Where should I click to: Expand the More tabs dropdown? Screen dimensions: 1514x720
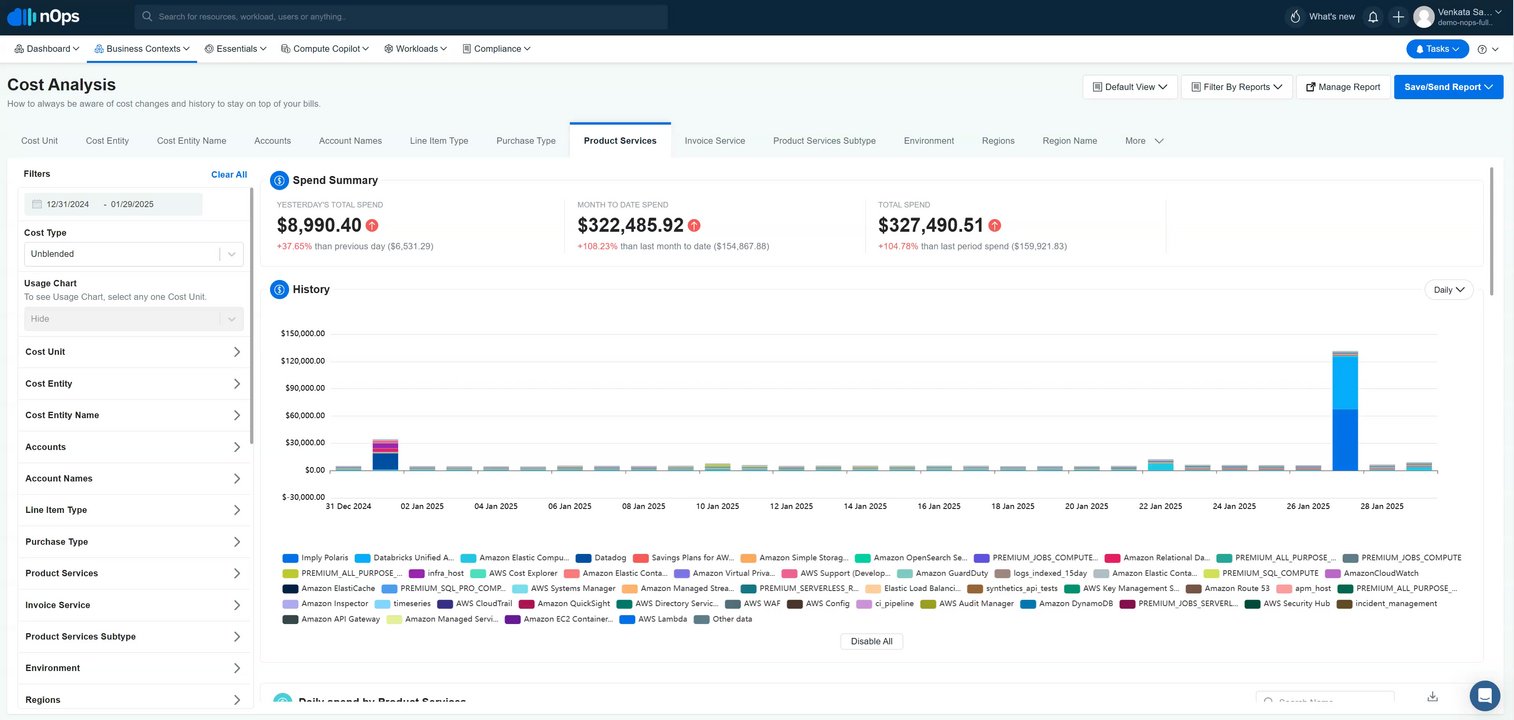tap(1144, 141)
